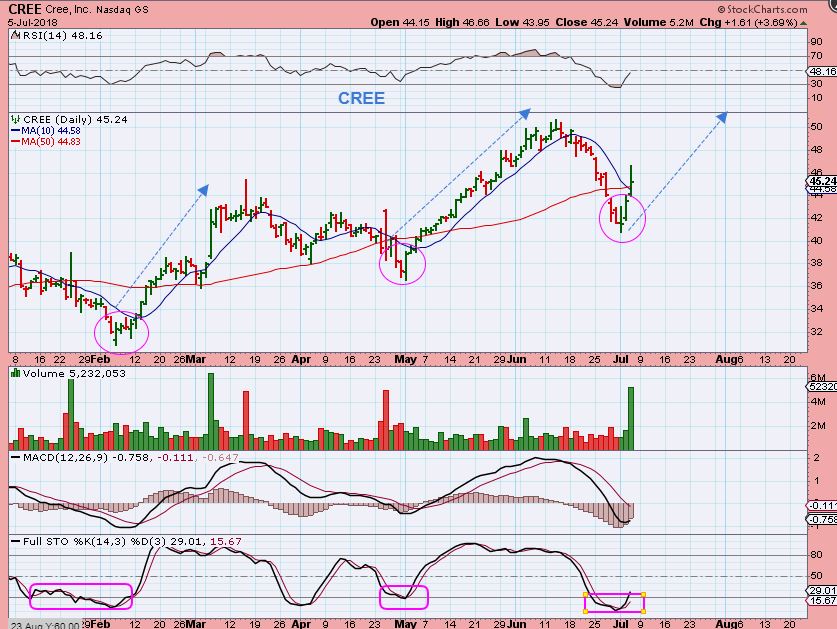Screen dimensions: 837x629
Task: Click the Close 45.24 header value
Action: 587,22
